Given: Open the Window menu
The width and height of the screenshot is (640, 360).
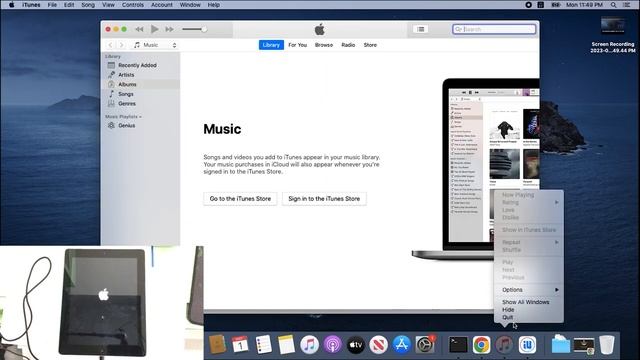Looking at the screenshot, I should click(190, 5).
